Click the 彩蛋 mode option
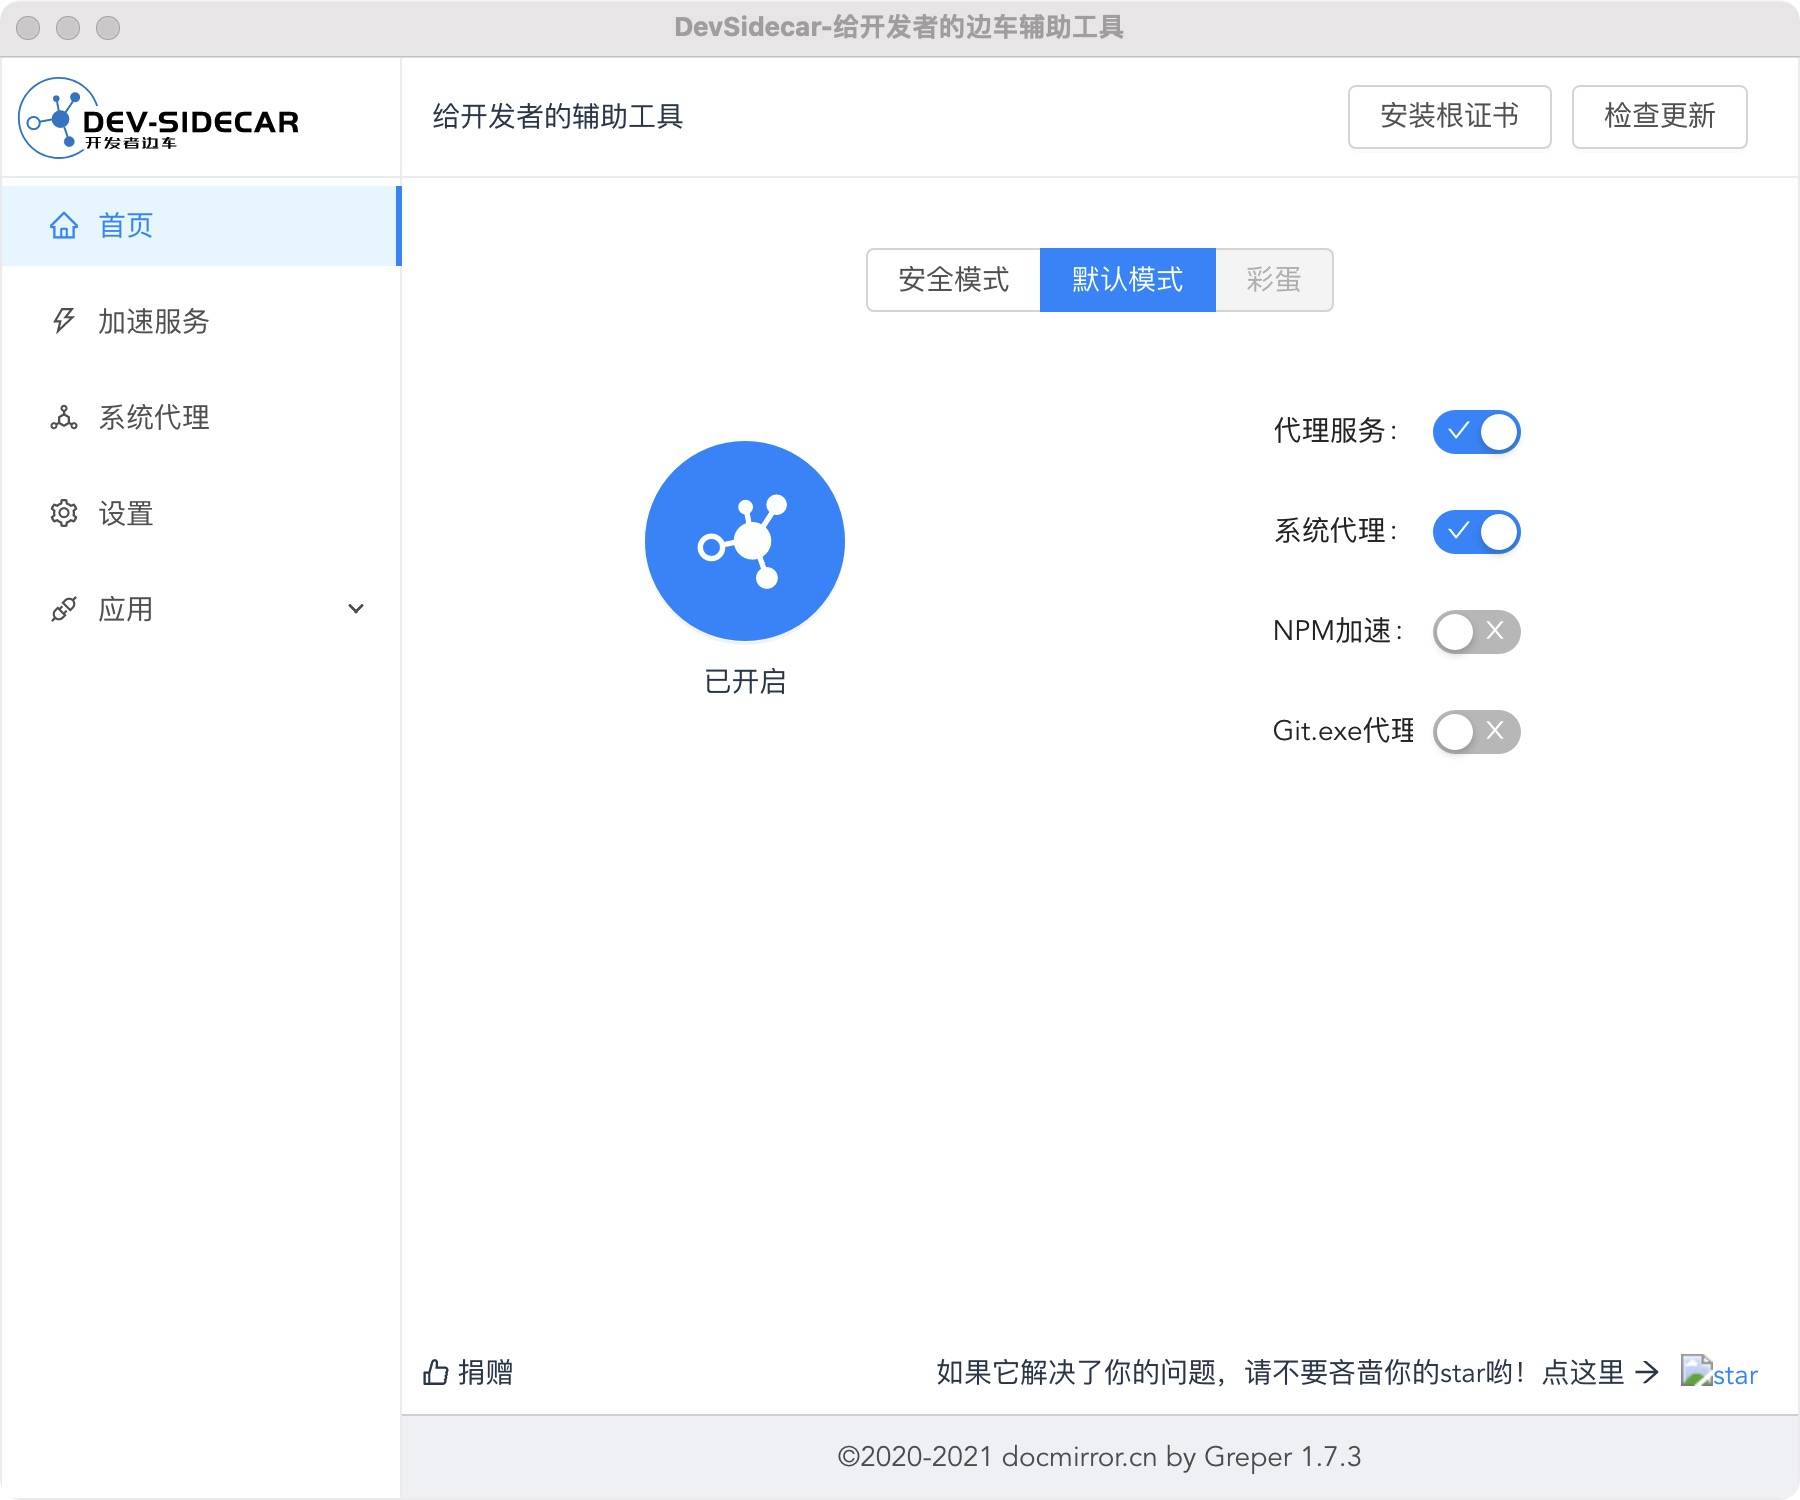The width and height of the screenshot is (1800, 1500). coord(1274,280)
